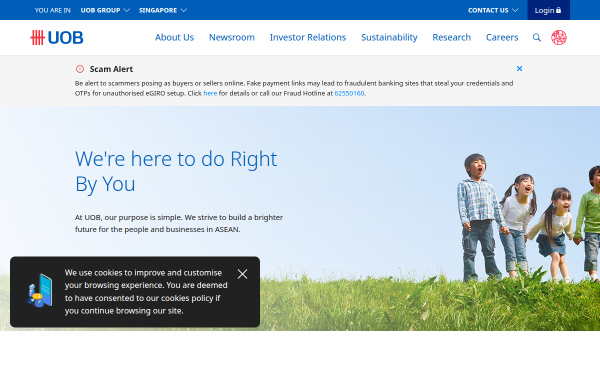Open the Contact Us dropdown
Image resolution: width=600 pixels, height=375 pixels.
pyautogui.click(x=493, y=10)
